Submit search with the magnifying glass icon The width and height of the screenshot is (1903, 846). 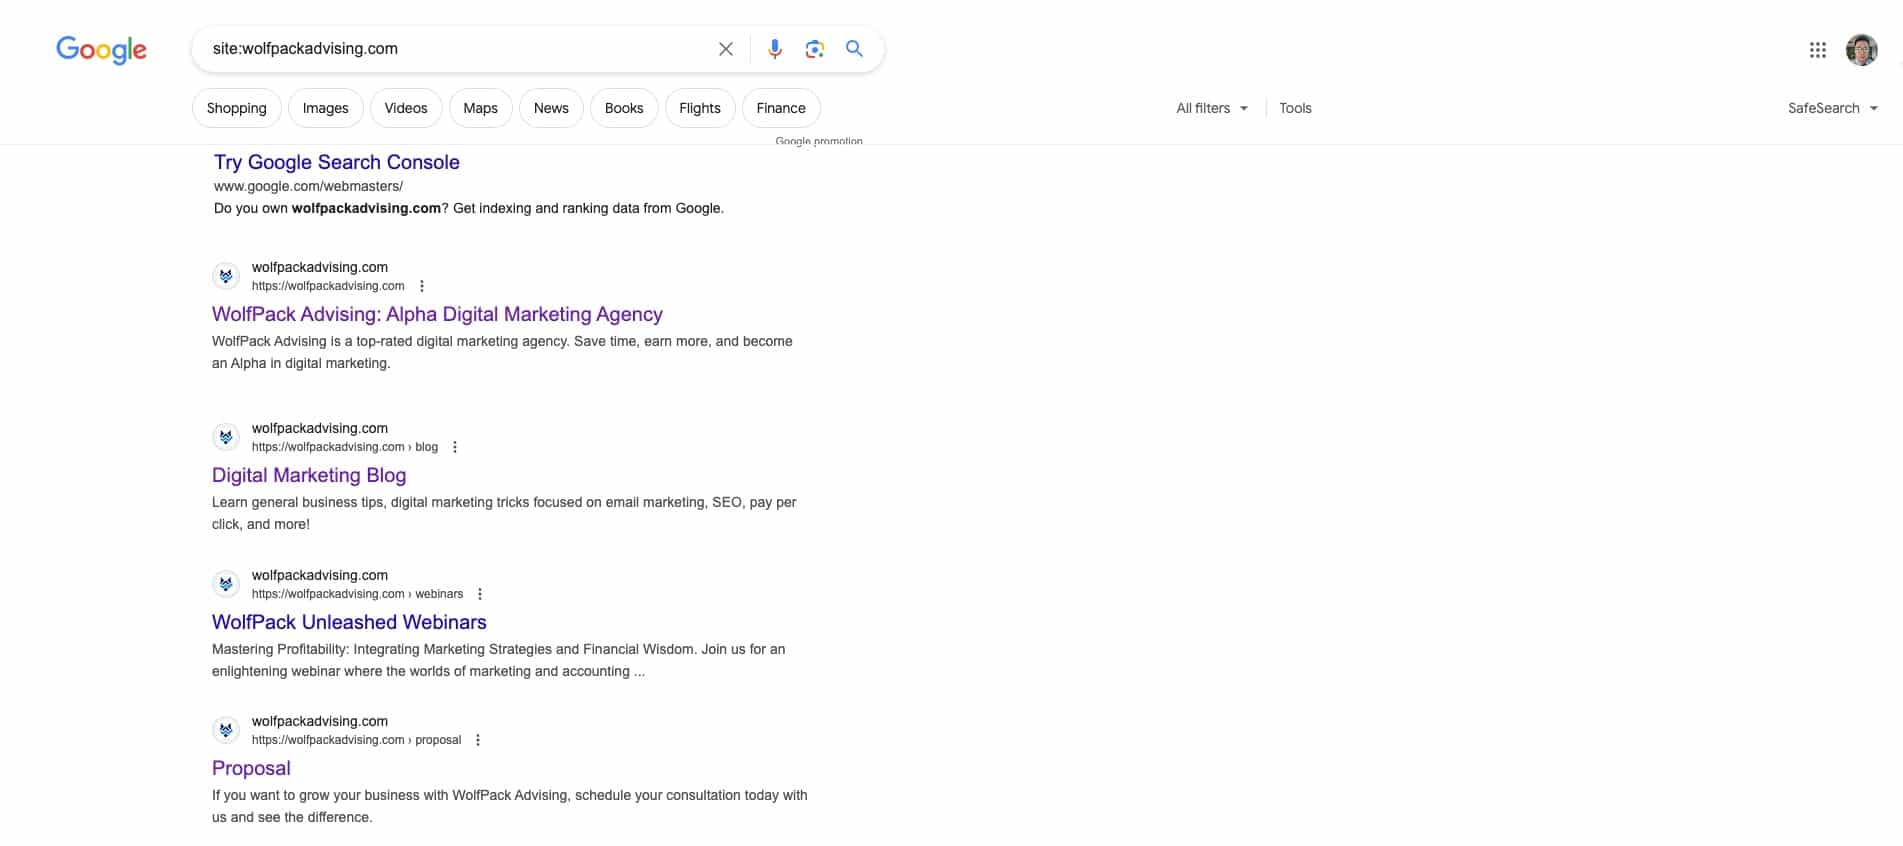(854, 48)
